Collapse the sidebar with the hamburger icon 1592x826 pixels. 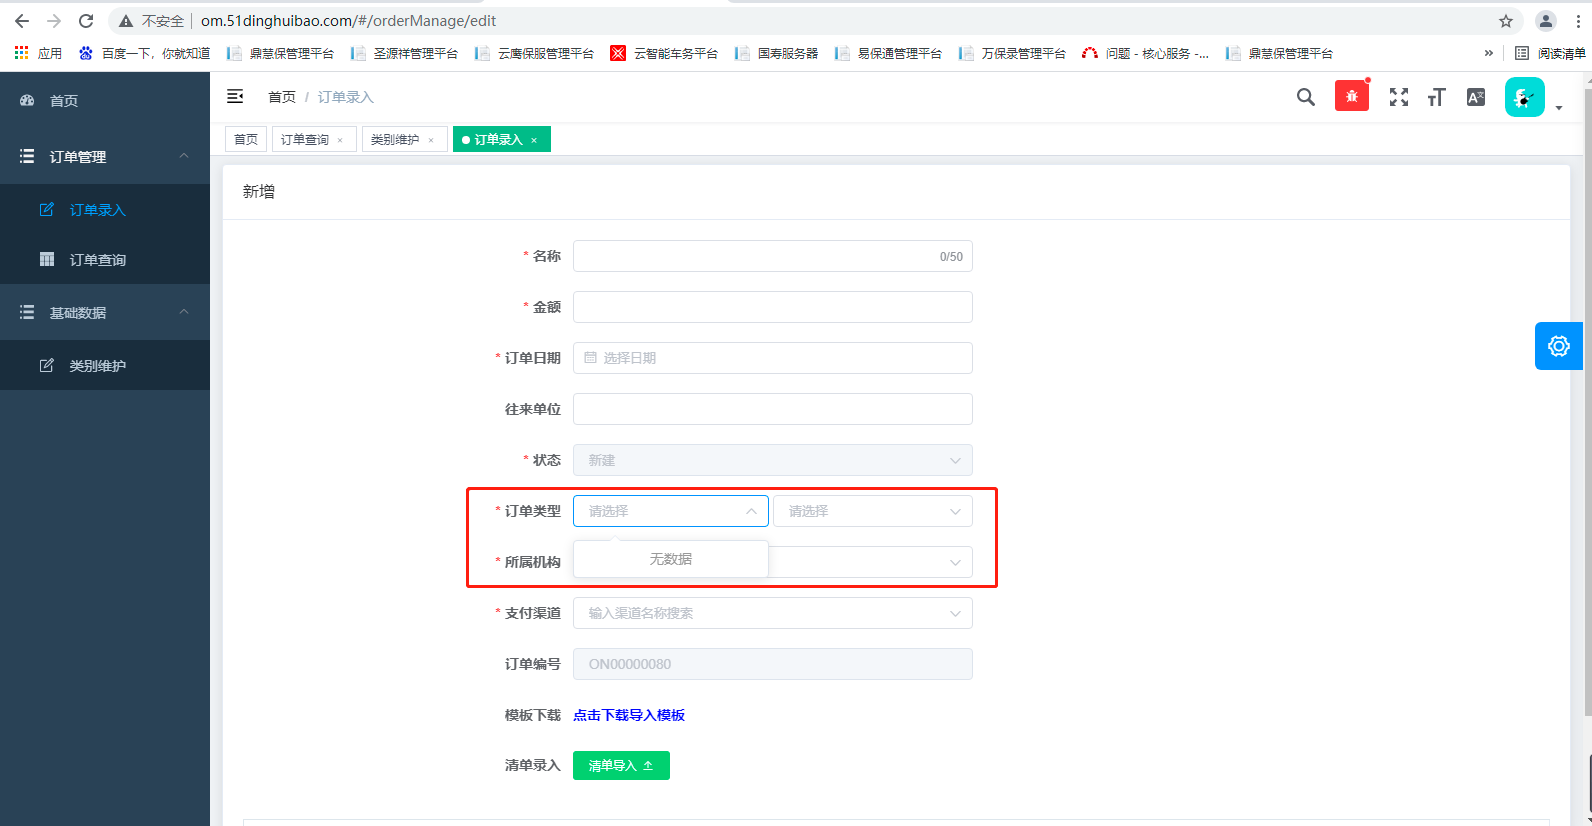pos(235,97)
